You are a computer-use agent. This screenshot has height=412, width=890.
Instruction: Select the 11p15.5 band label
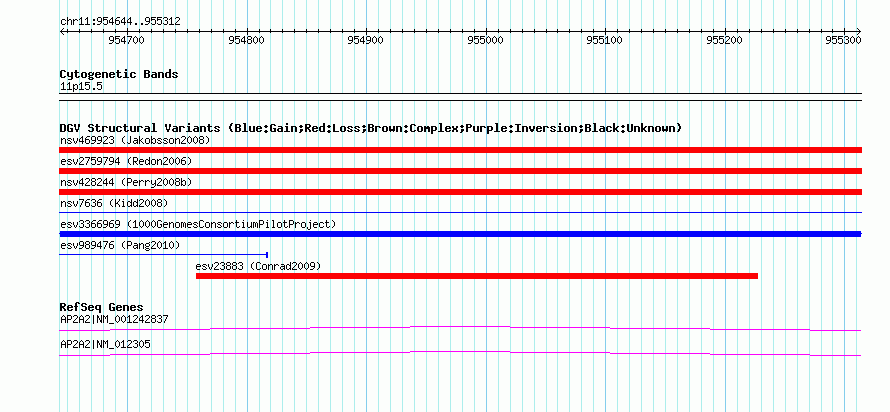pyautogui.click(x=81, y=87)
